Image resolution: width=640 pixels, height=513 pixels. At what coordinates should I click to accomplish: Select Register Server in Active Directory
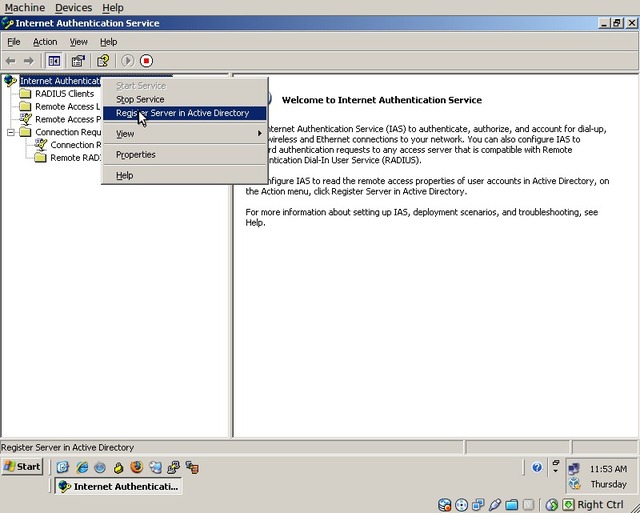pos(182,113)
